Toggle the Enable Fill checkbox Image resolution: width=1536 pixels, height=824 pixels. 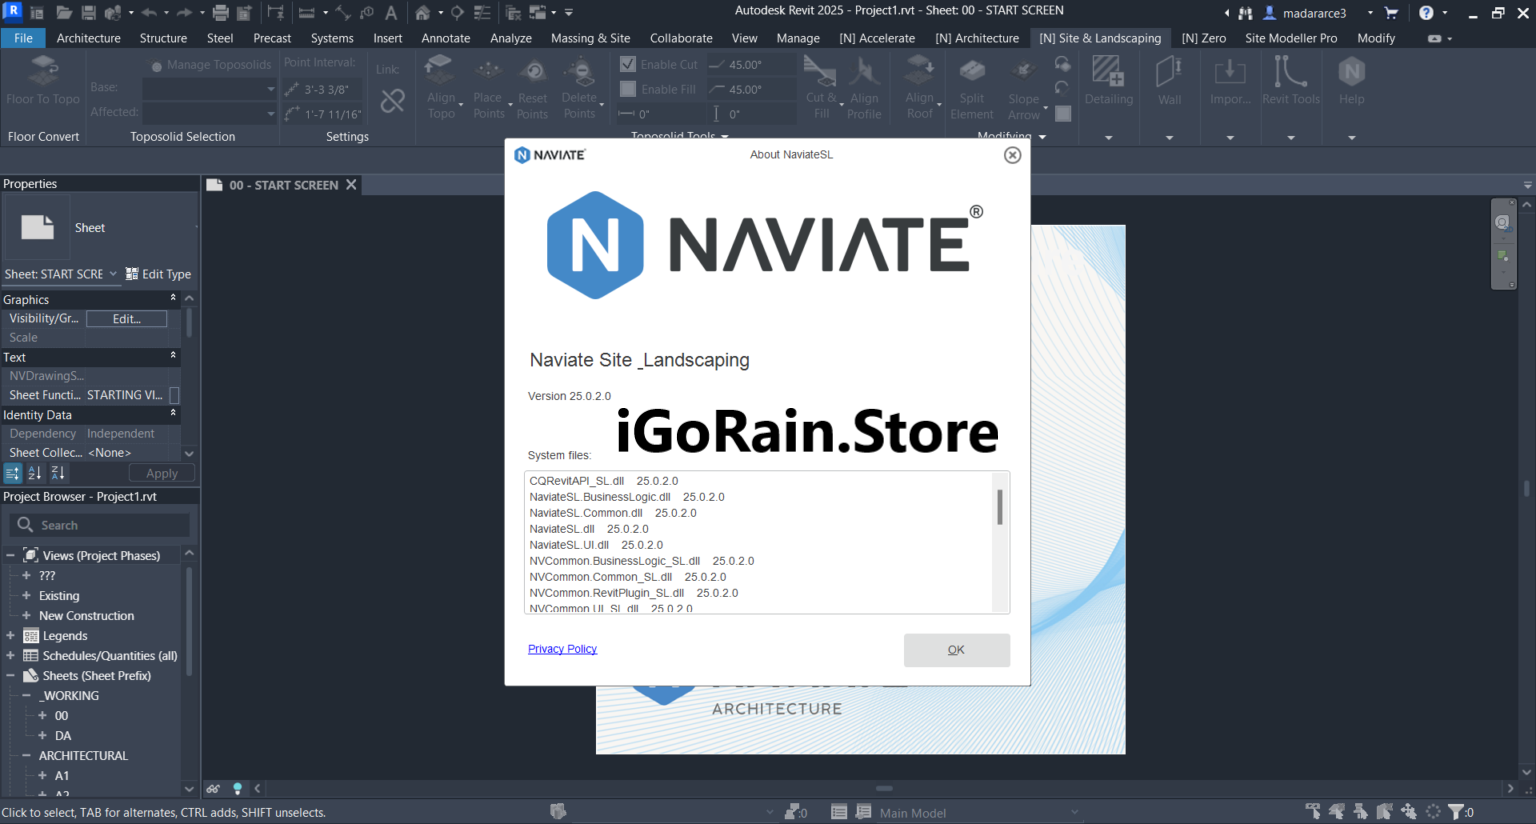pos(628,89)
